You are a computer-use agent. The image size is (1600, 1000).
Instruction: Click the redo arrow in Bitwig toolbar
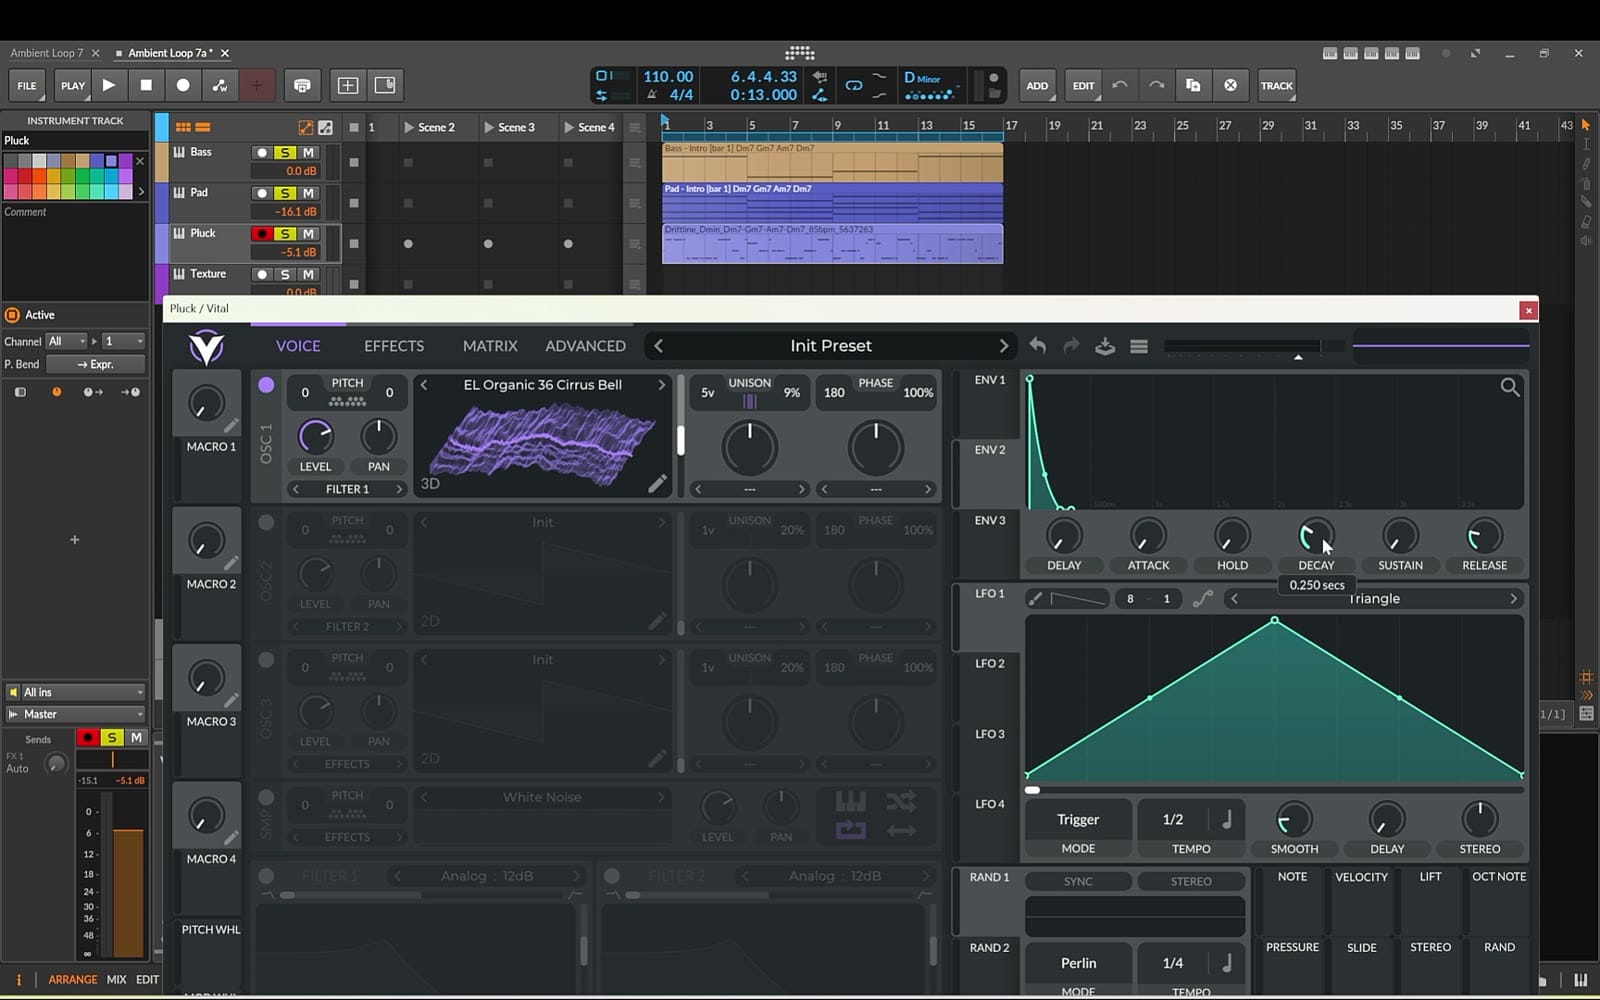[x=1156, y=85]
